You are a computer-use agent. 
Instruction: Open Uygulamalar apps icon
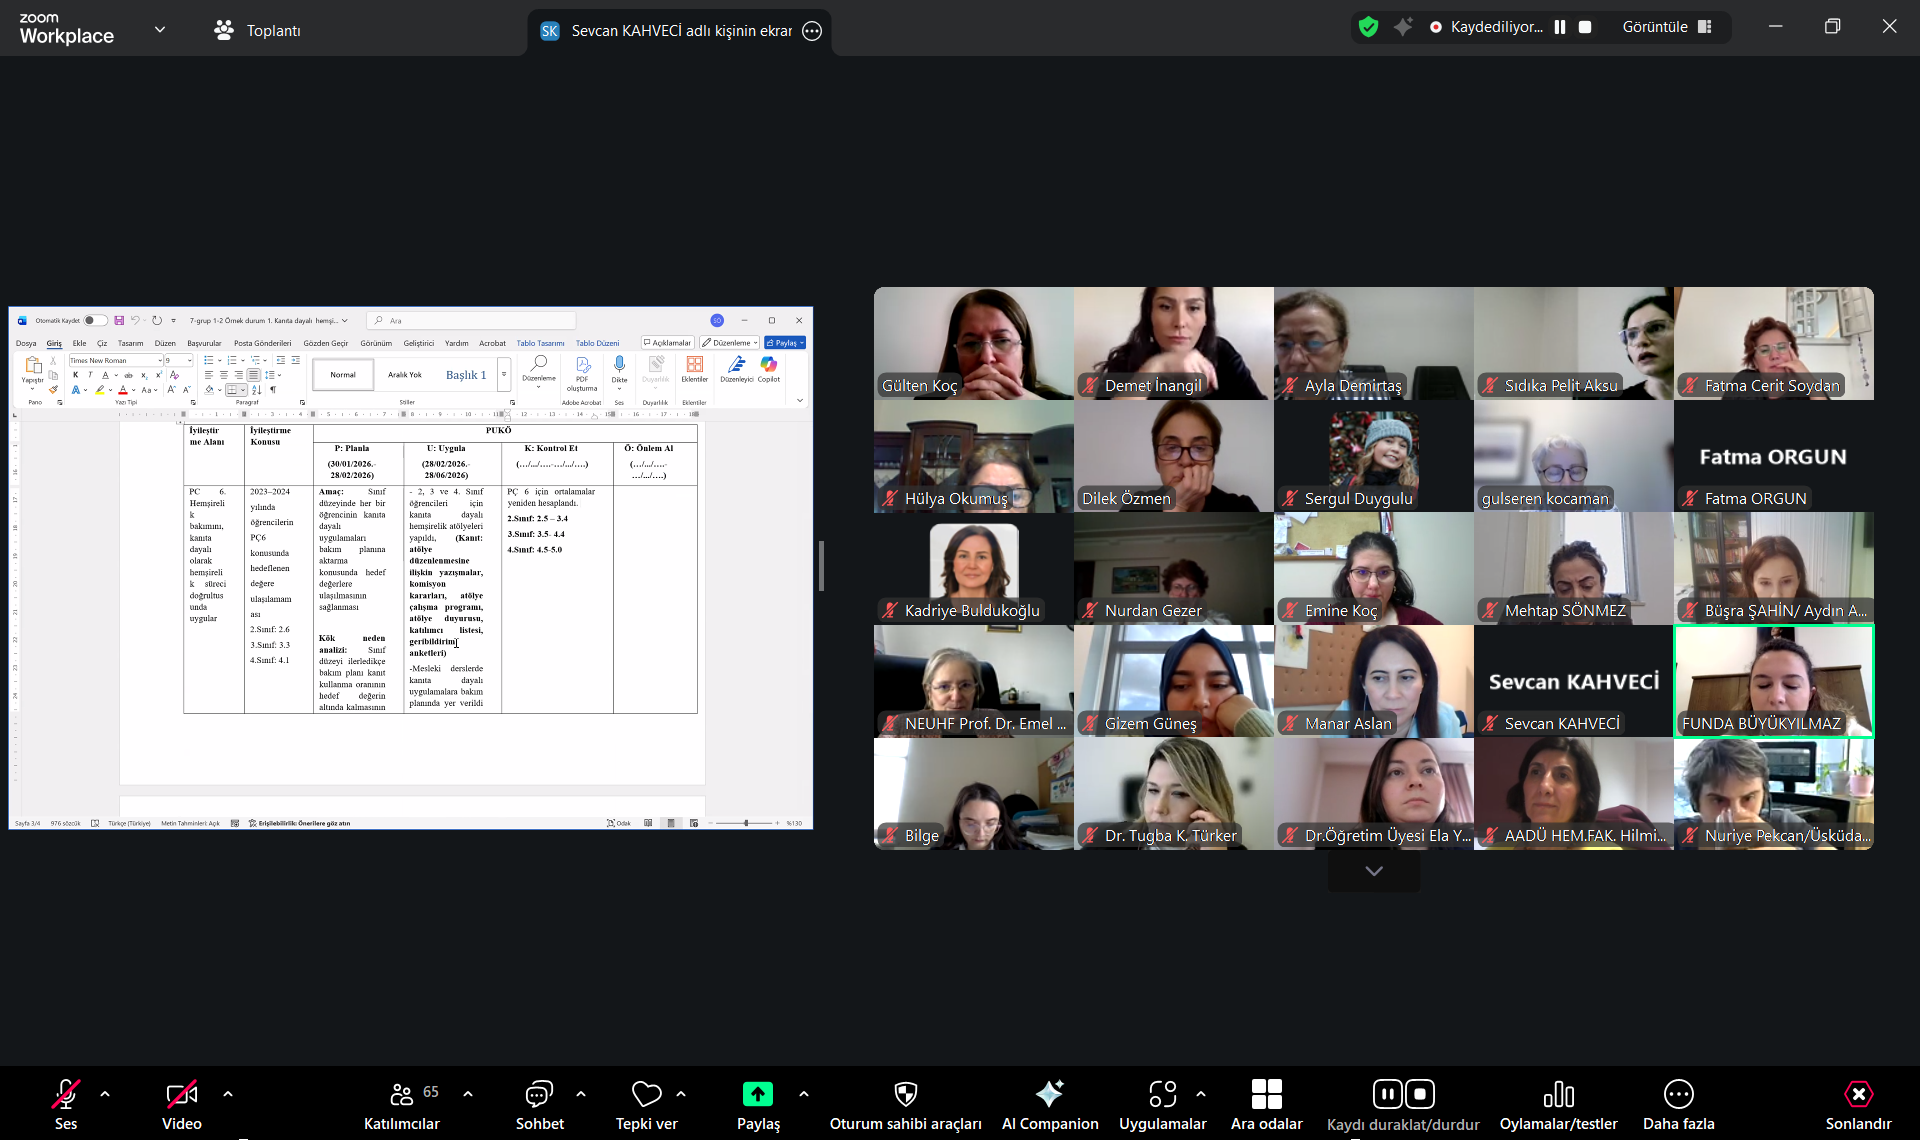point(1162,1094)
